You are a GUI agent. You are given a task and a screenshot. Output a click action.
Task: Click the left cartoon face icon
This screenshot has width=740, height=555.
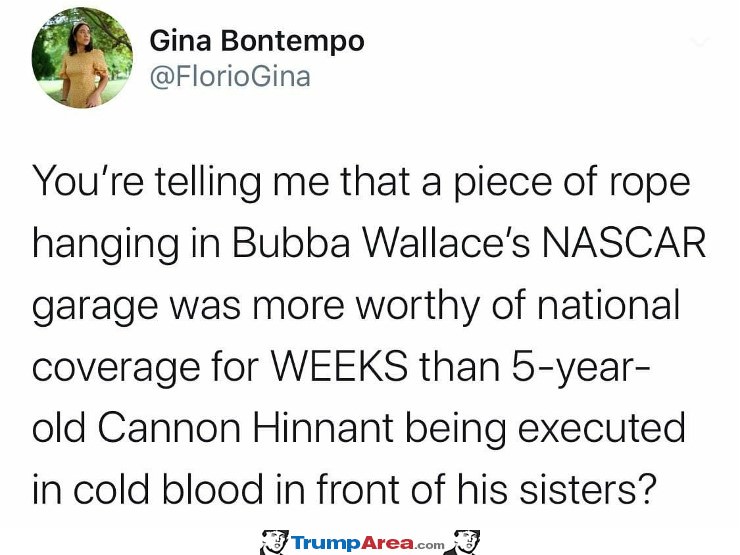pos(274,542)
